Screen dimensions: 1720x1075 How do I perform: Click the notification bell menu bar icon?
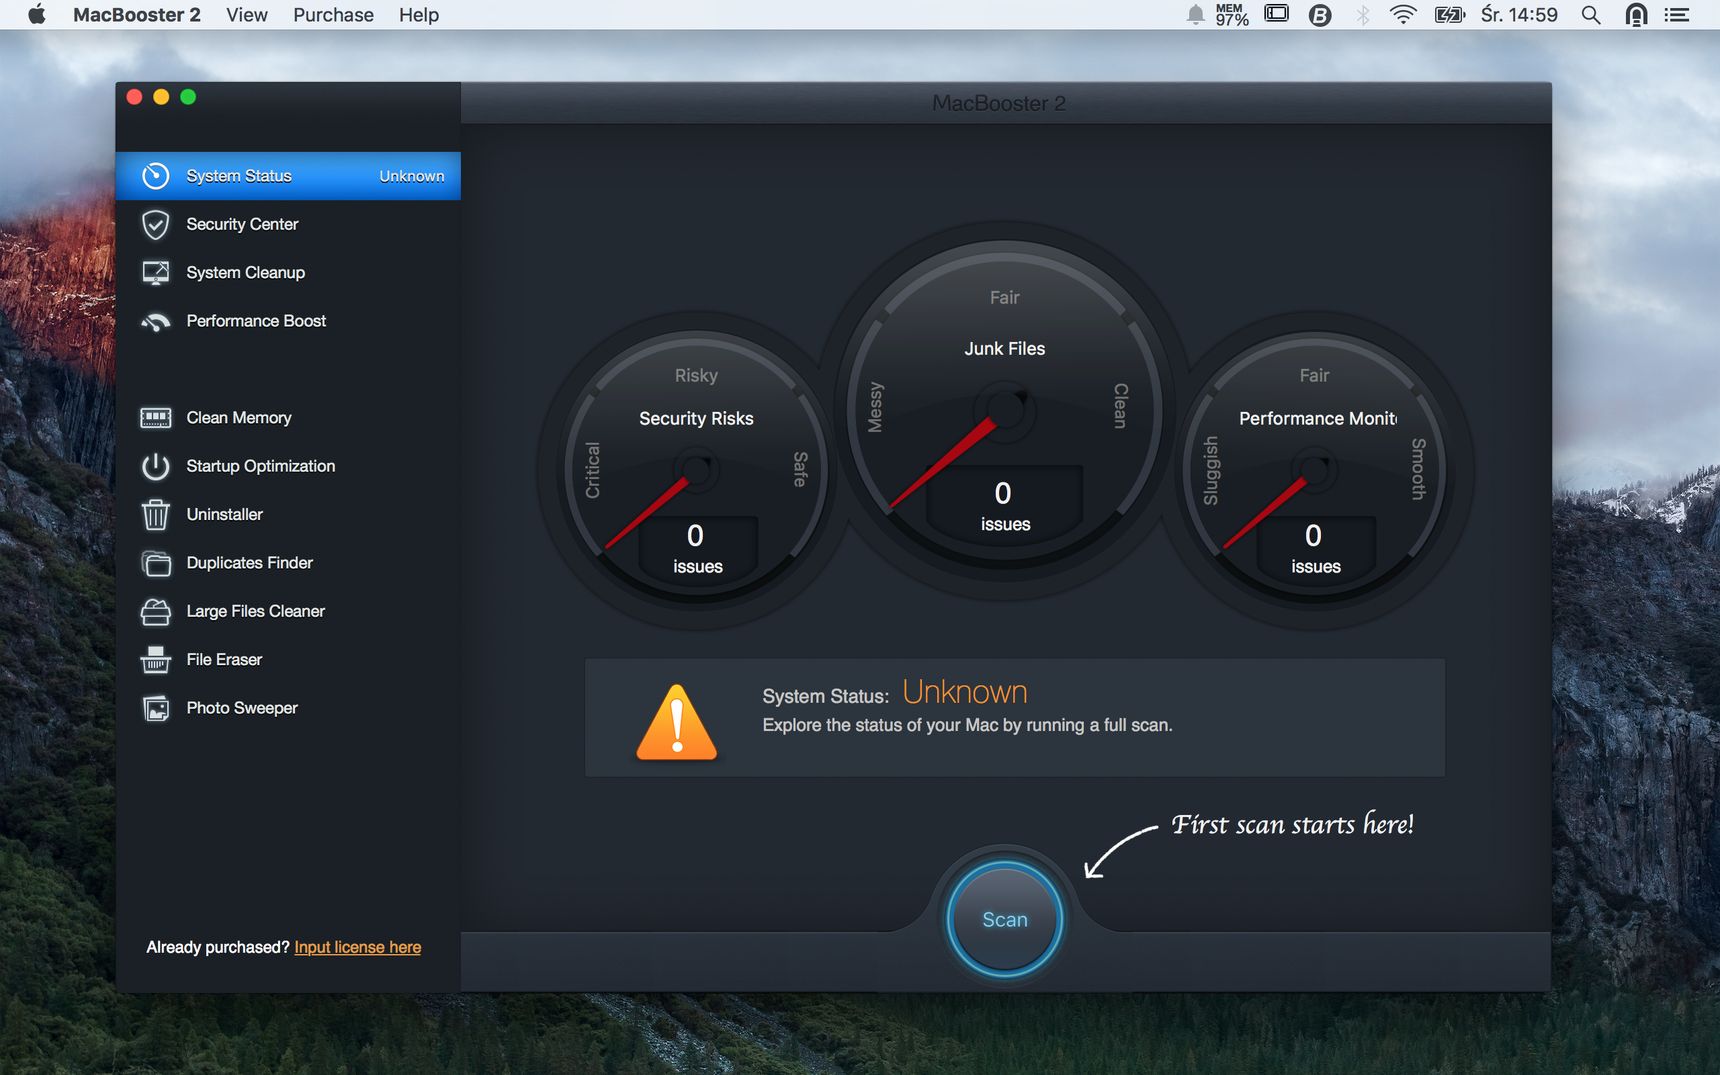[1195, 14]
